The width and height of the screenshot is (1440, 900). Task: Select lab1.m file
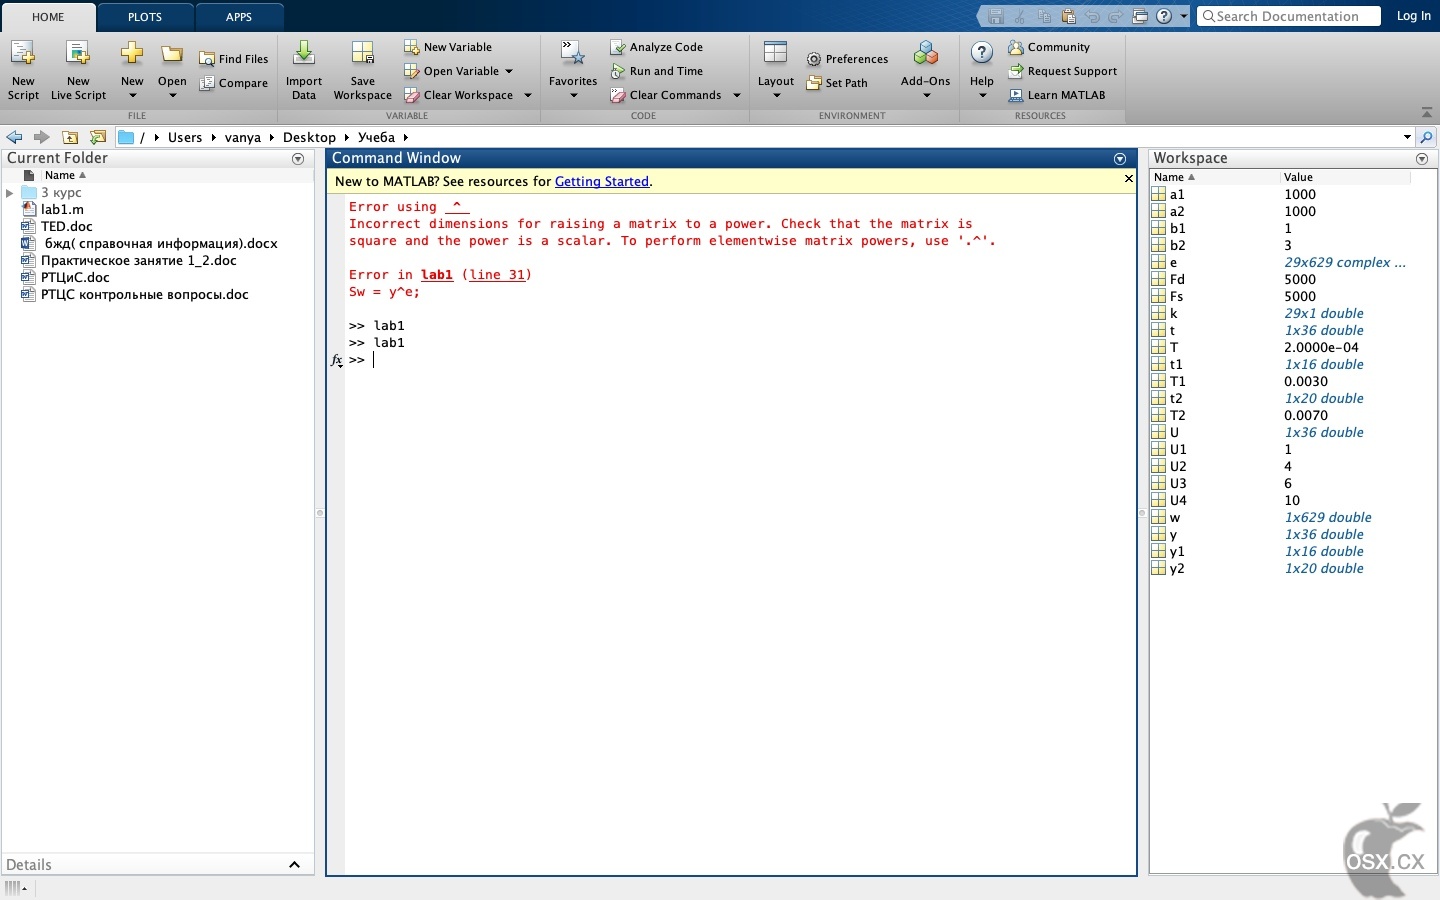click(62, 210)
